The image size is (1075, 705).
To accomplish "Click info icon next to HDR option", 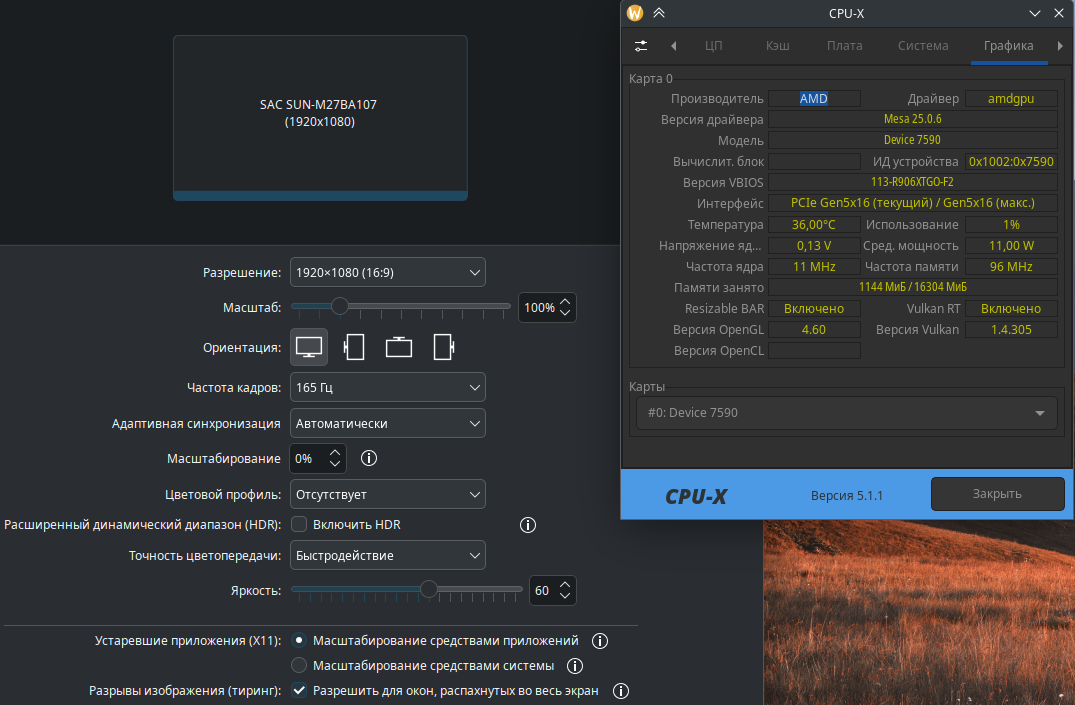I will (528, 525).
